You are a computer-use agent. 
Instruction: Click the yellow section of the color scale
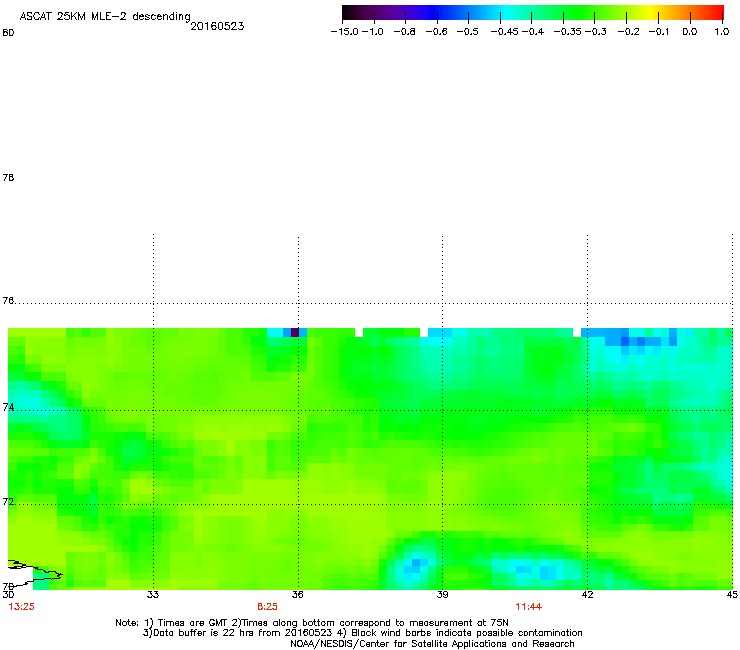click(x=651, y=13)
